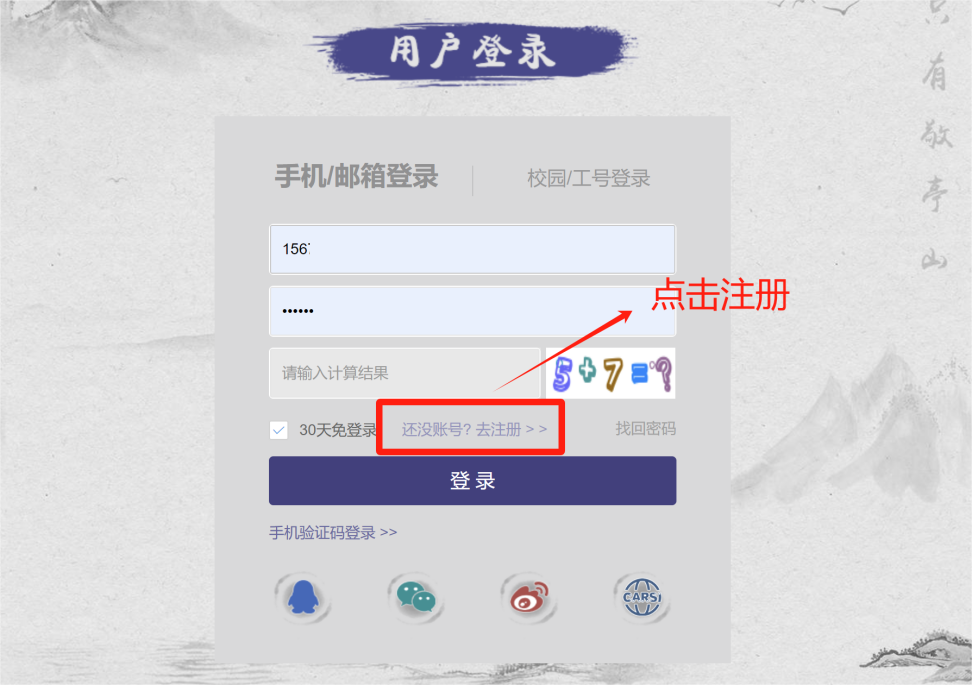Click into the password field
Image resolution: width=972 pixels, height=685 pixels.
tap(472, 311)
